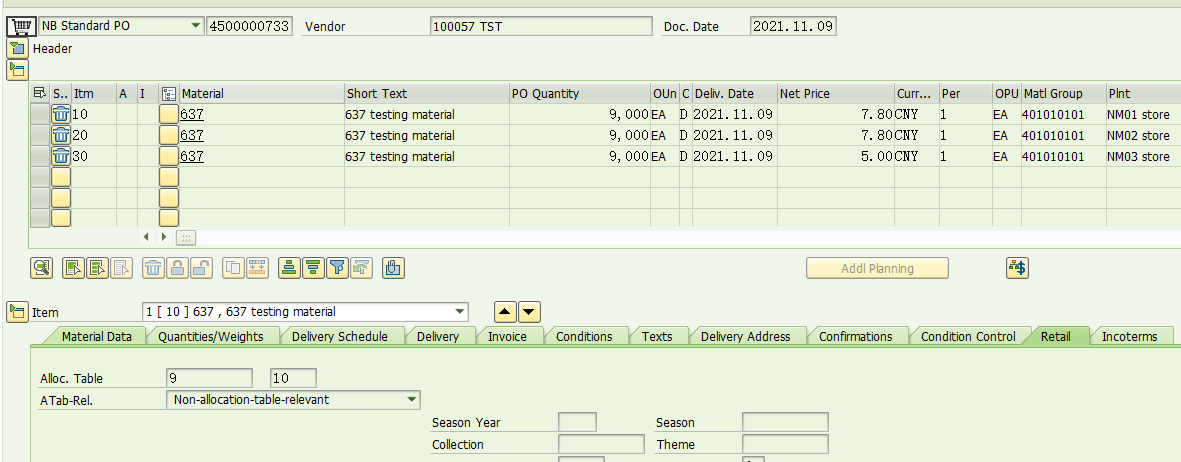
Task: Select row for item 30 via row selector
Action: click(40, 157)
